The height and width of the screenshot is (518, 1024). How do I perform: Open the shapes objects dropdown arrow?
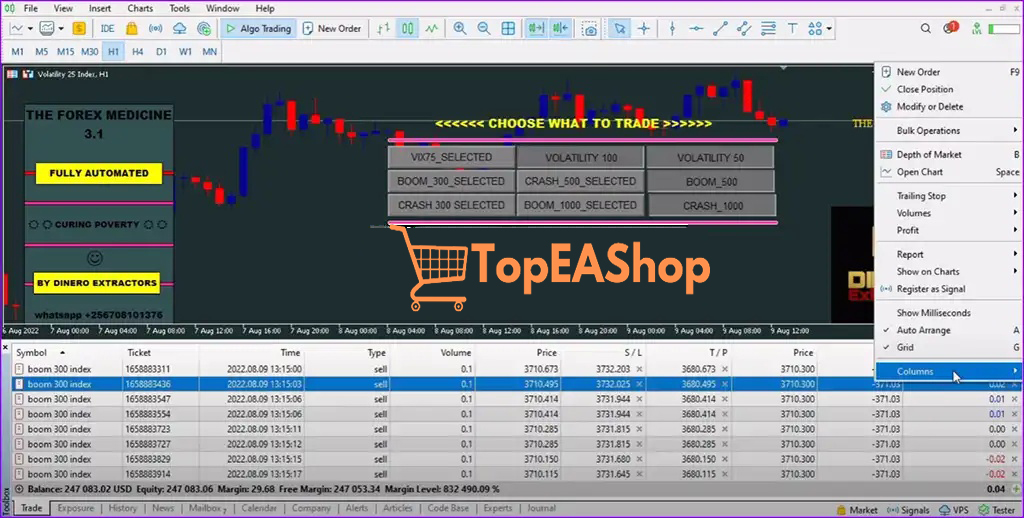click(829, 29)
